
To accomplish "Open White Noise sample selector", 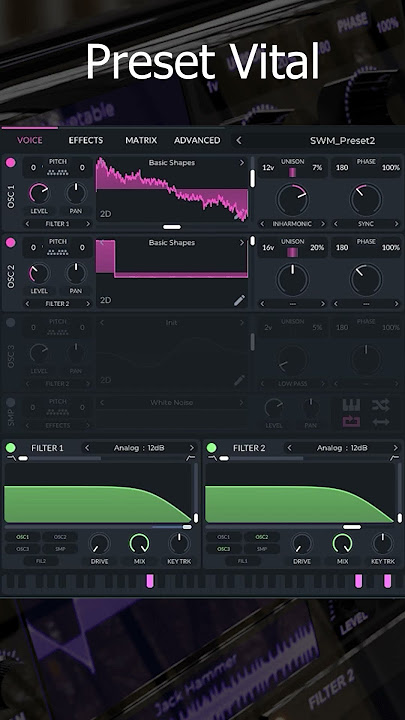I will [172, 403].
